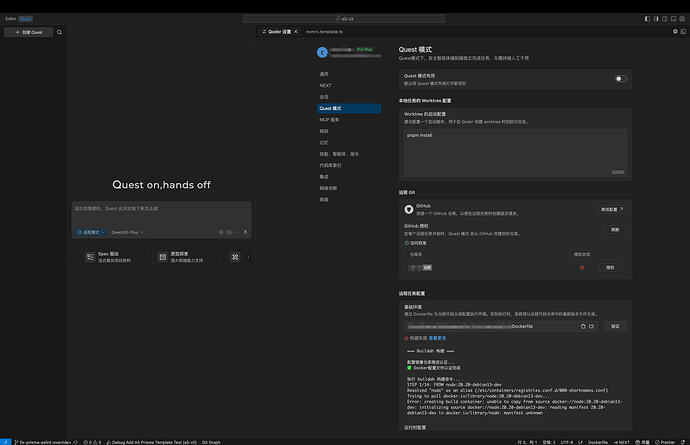This screenshot has height=445, width=690.
Task: Click the notifications bell in status bar
Action: click(x=683, y=442)
